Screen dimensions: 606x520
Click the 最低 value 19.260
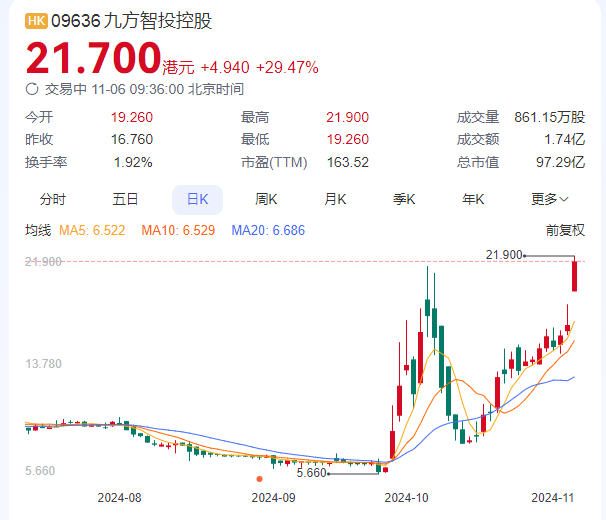(348, 139)
